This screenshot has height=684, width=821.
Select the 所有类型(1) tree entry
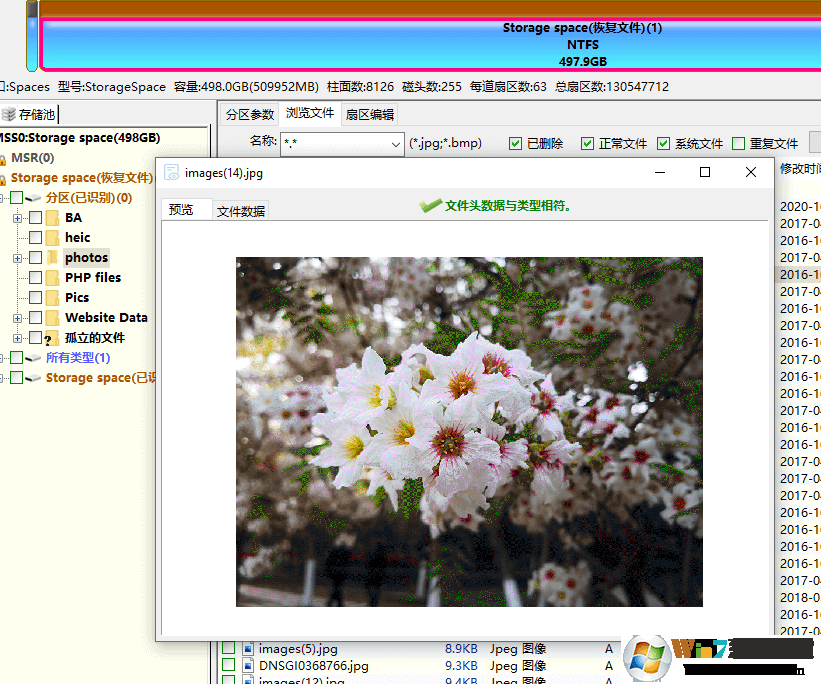point(78,357)
